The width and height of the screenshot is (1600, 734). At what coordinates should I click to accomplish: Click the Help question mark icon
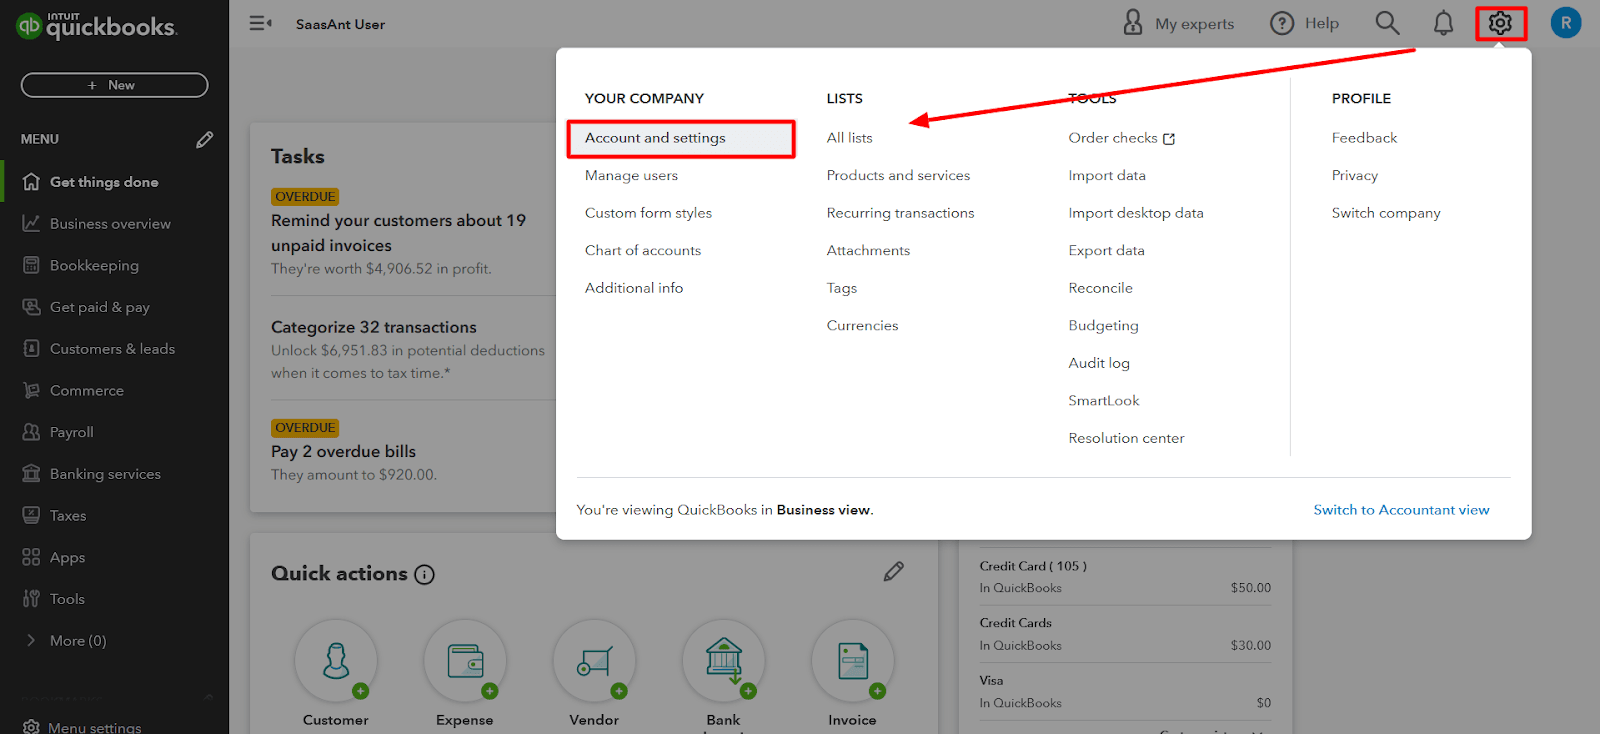1282,23
